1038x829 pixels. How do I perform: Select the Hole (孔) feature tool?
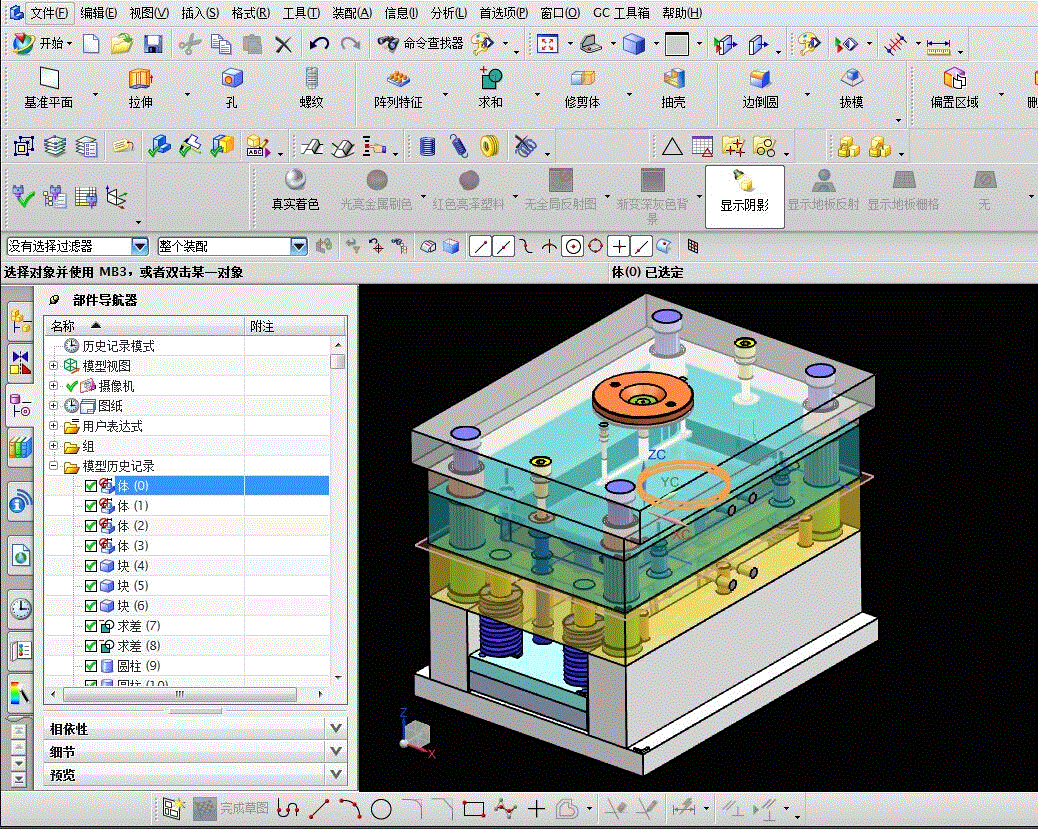pos(232,79)
